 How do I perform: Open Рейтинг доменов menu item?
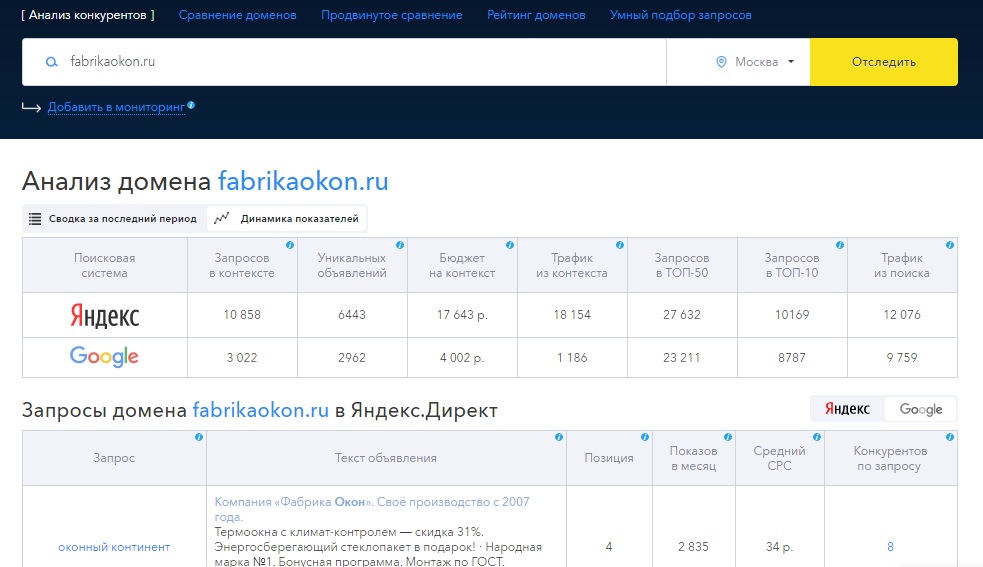click(536, 15)
